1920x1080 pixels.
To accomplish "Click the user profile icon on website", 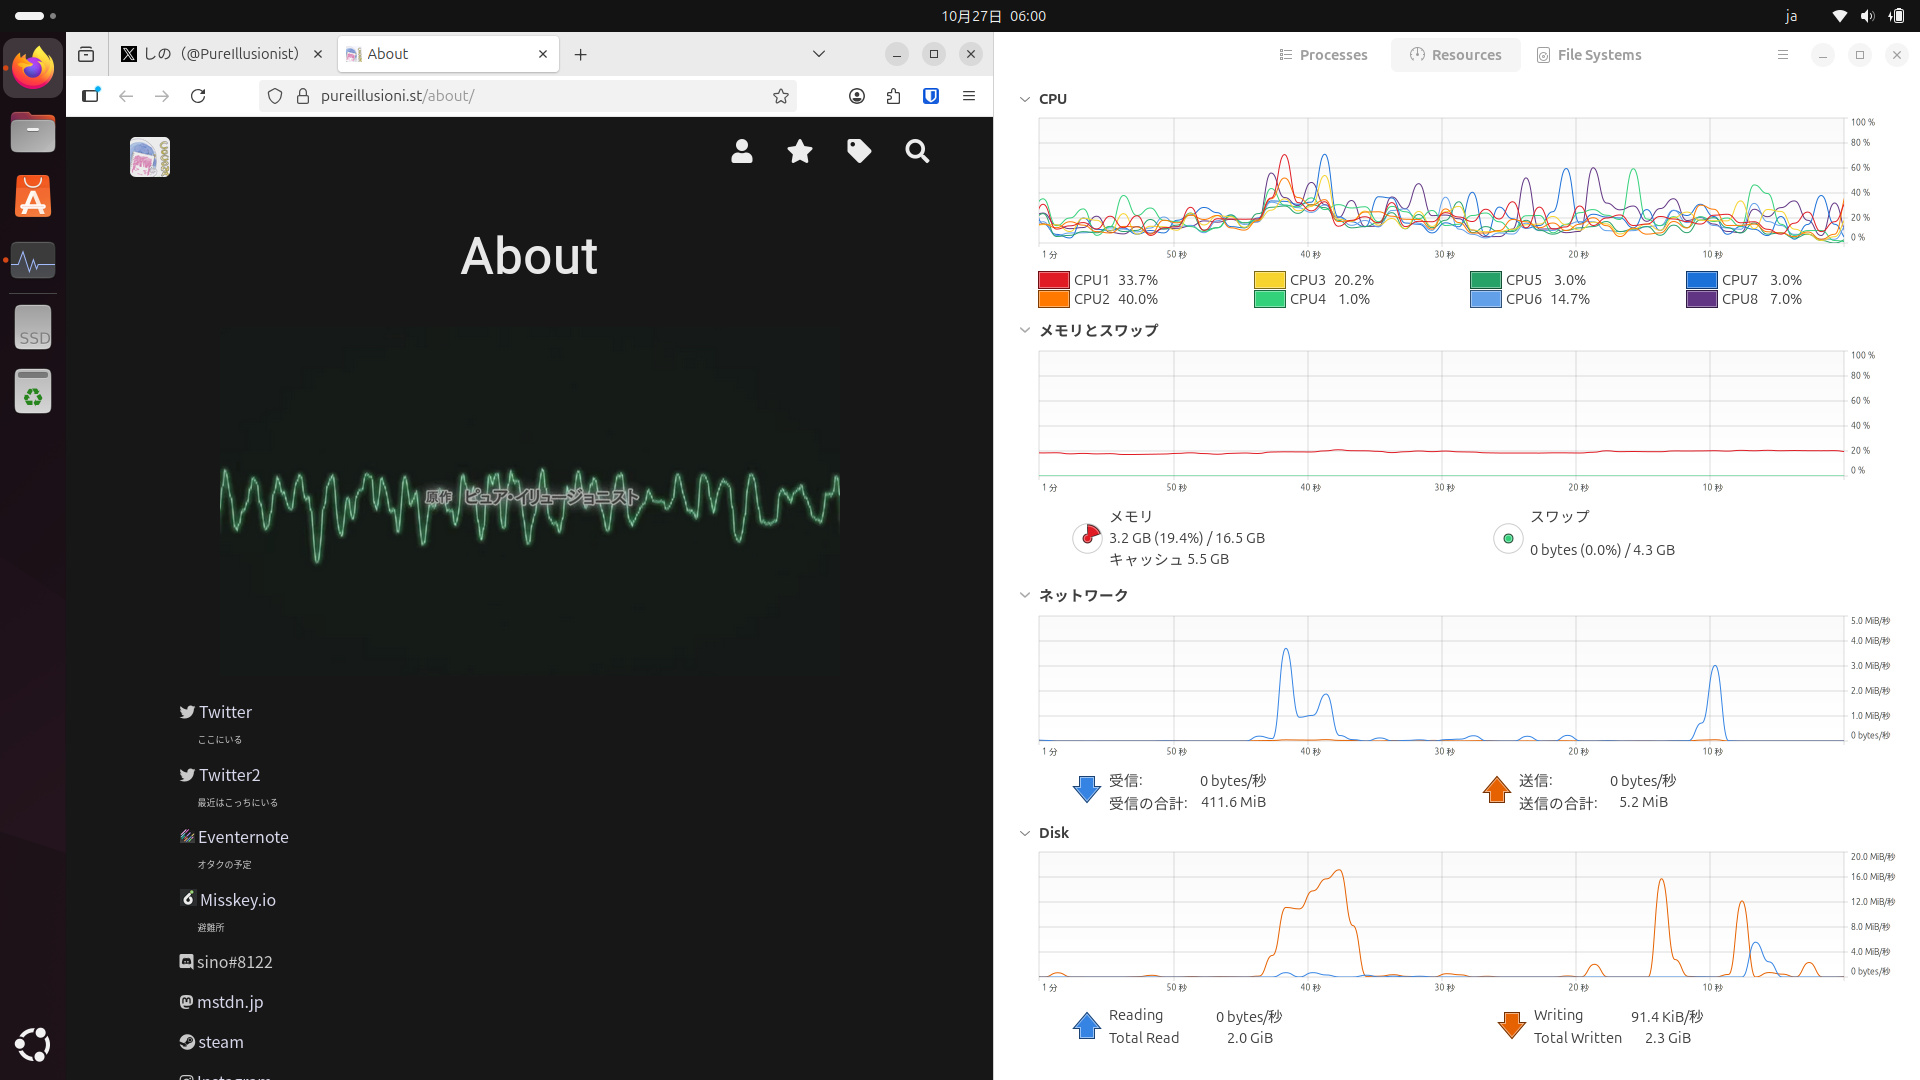I will [x=741, y=151].
